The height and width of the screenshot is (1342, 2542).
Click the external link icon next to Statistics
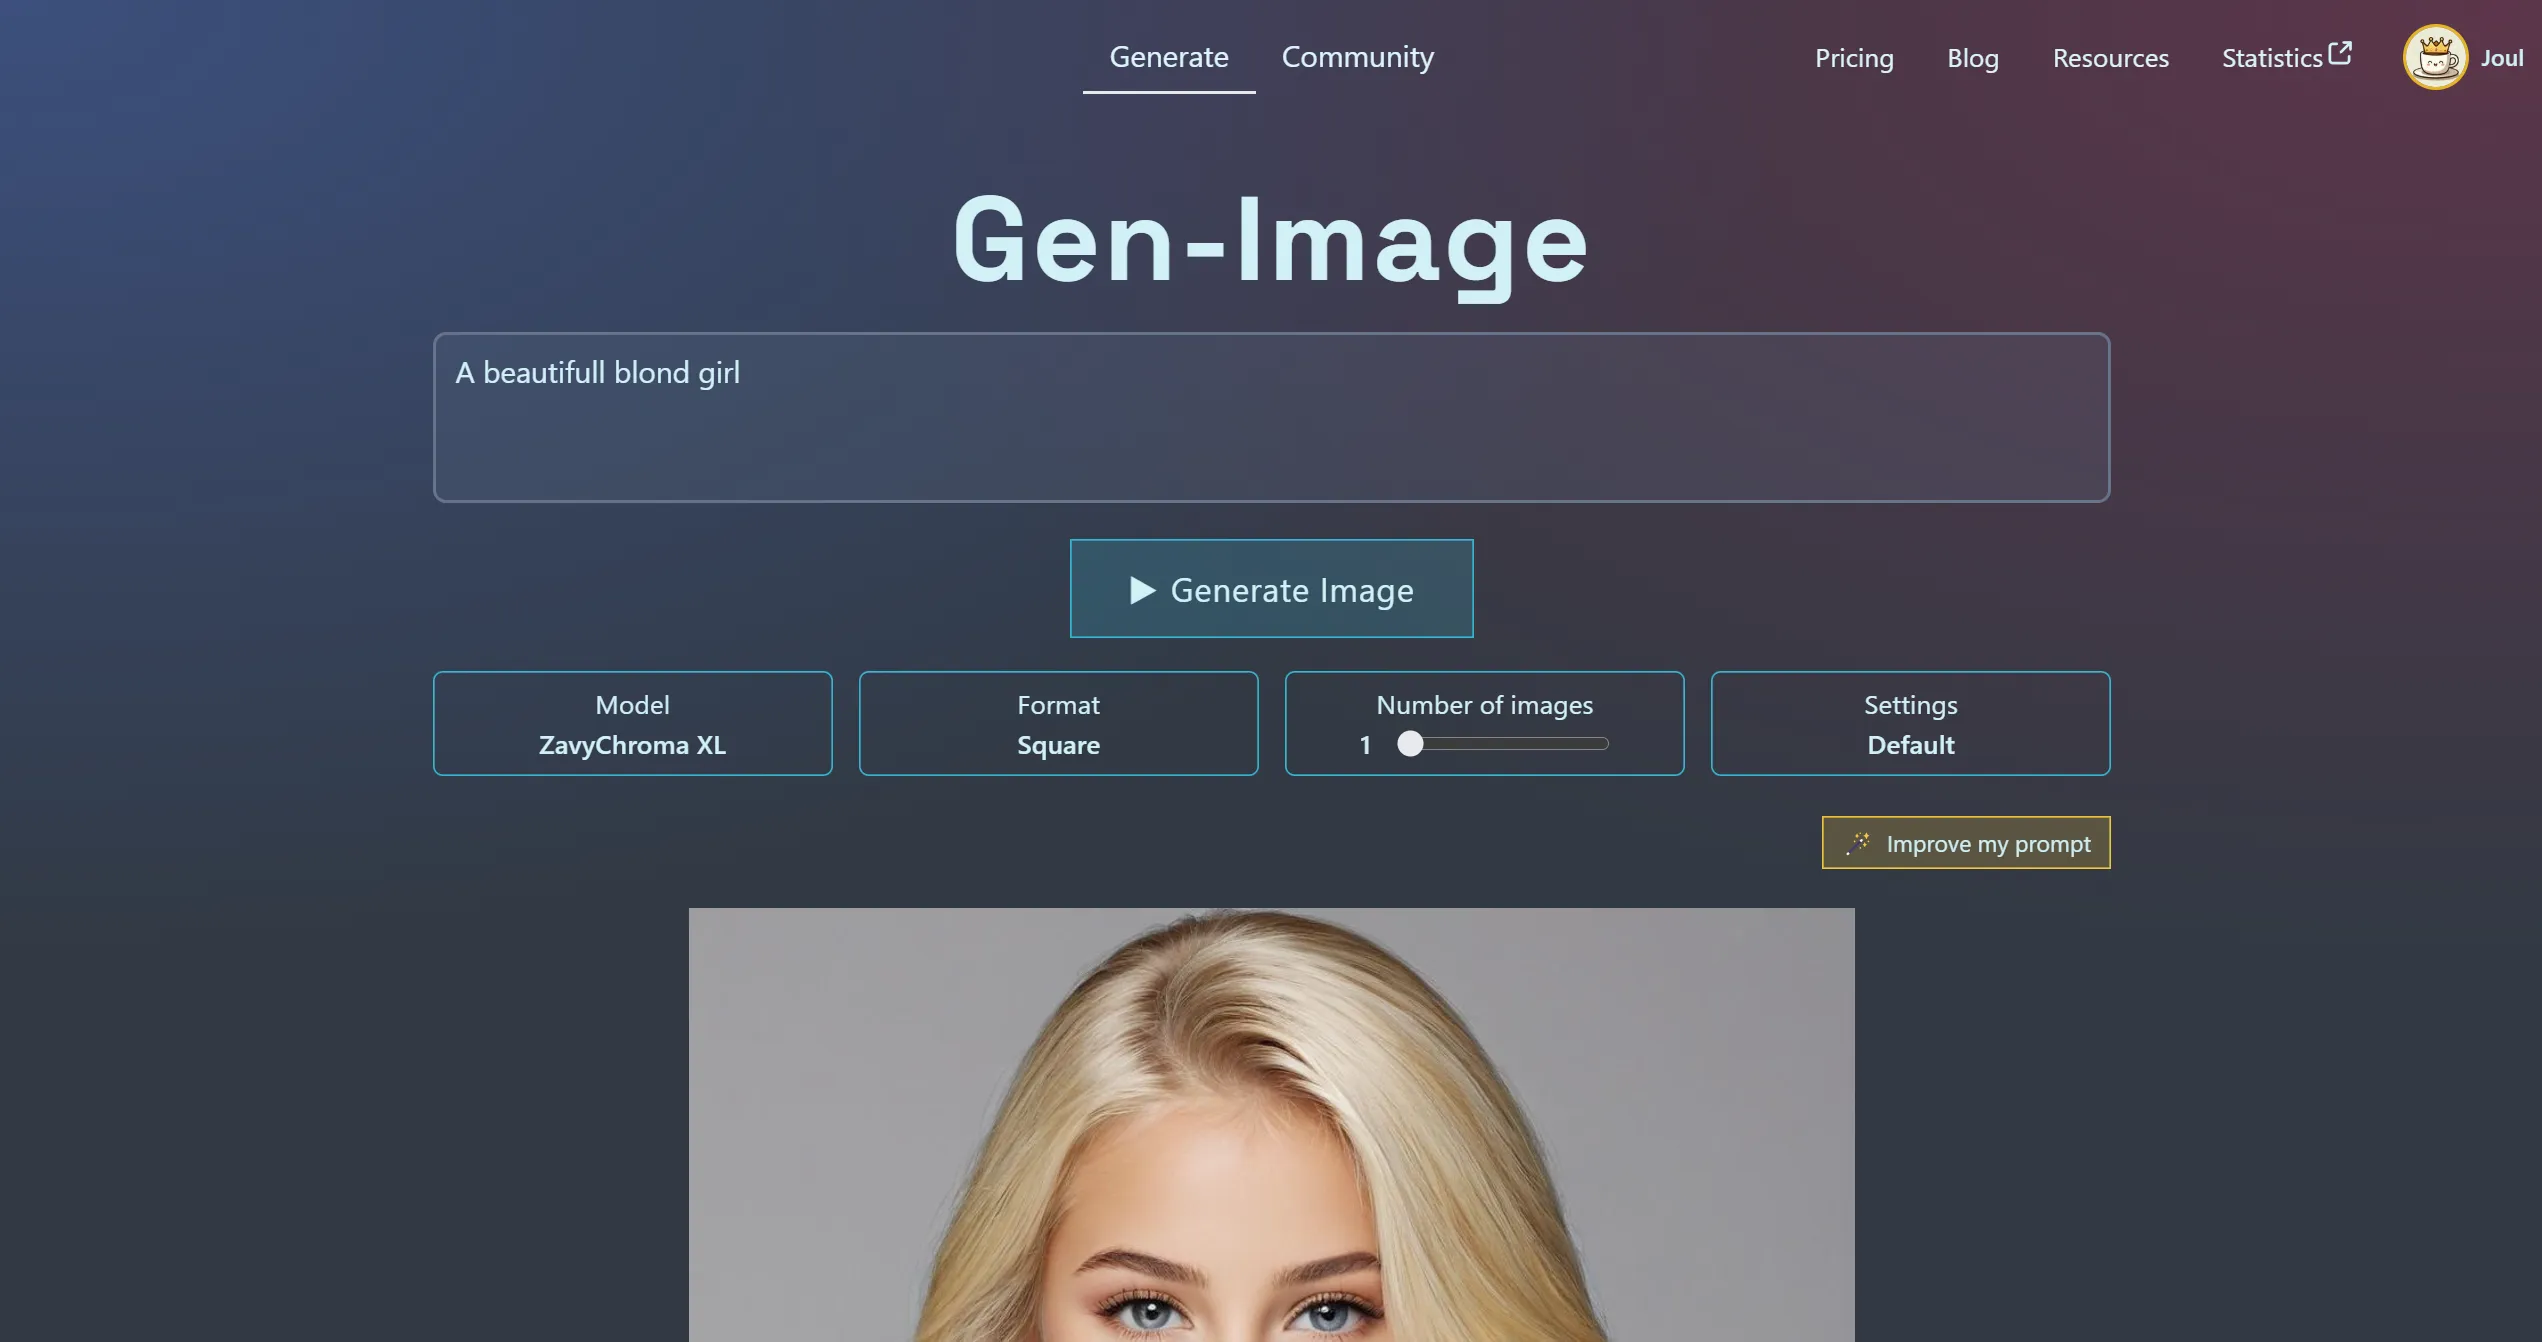(2340, 52)
